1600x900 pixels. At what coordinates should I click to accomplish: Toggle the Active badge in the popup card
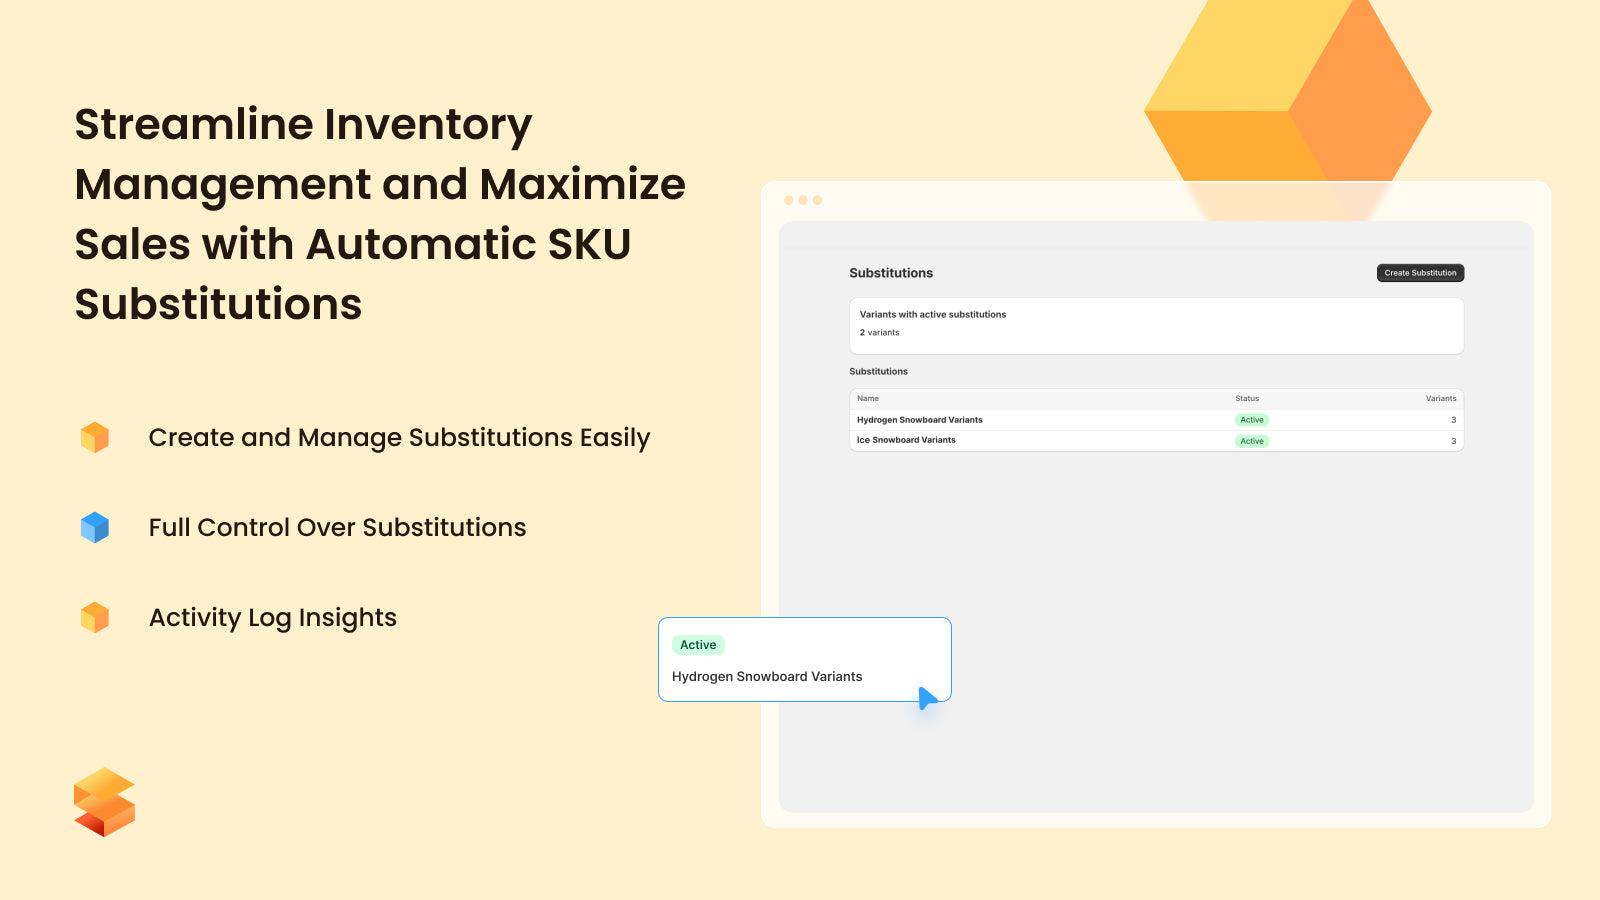(698, 645)
